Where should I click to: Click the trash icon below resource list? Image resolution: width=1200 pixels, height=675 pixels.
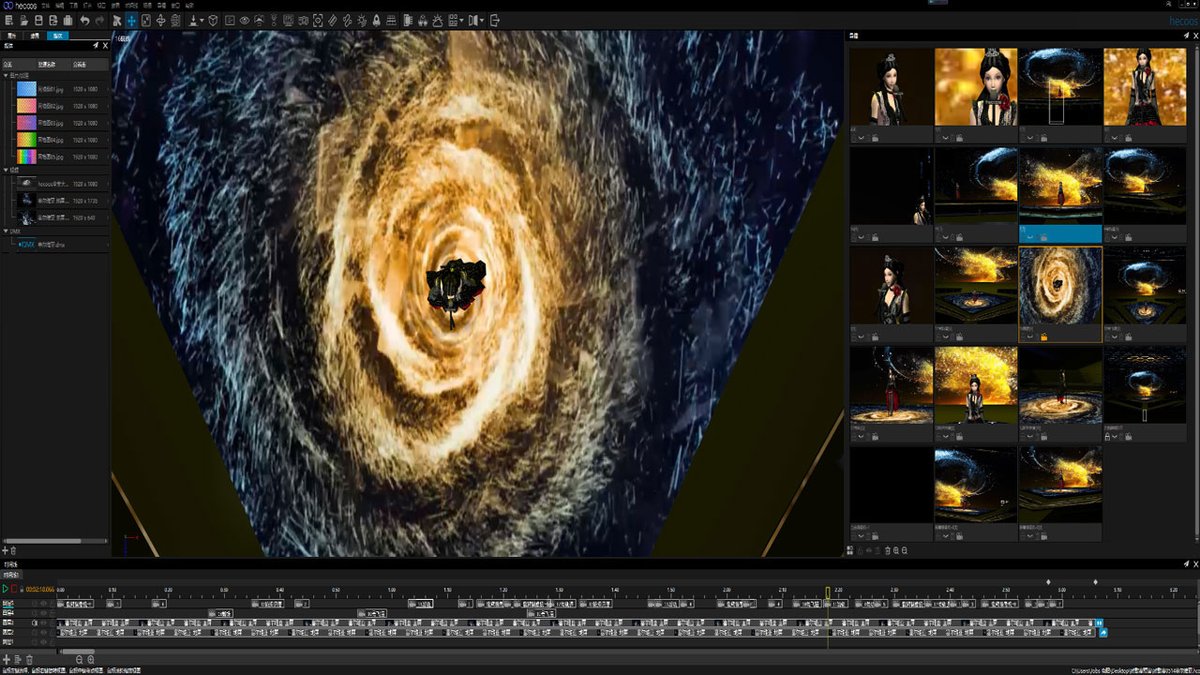click(x=12, y=550)
